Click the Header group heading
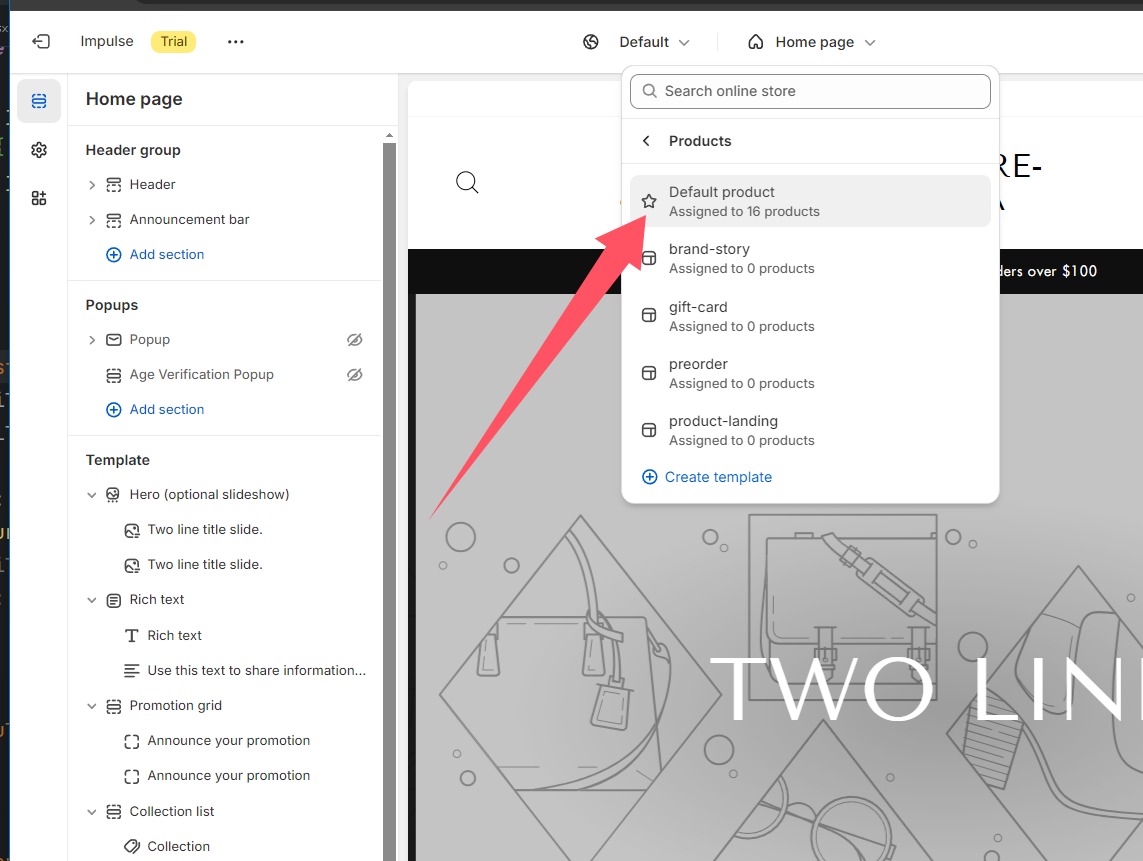 tap(133, 150)
